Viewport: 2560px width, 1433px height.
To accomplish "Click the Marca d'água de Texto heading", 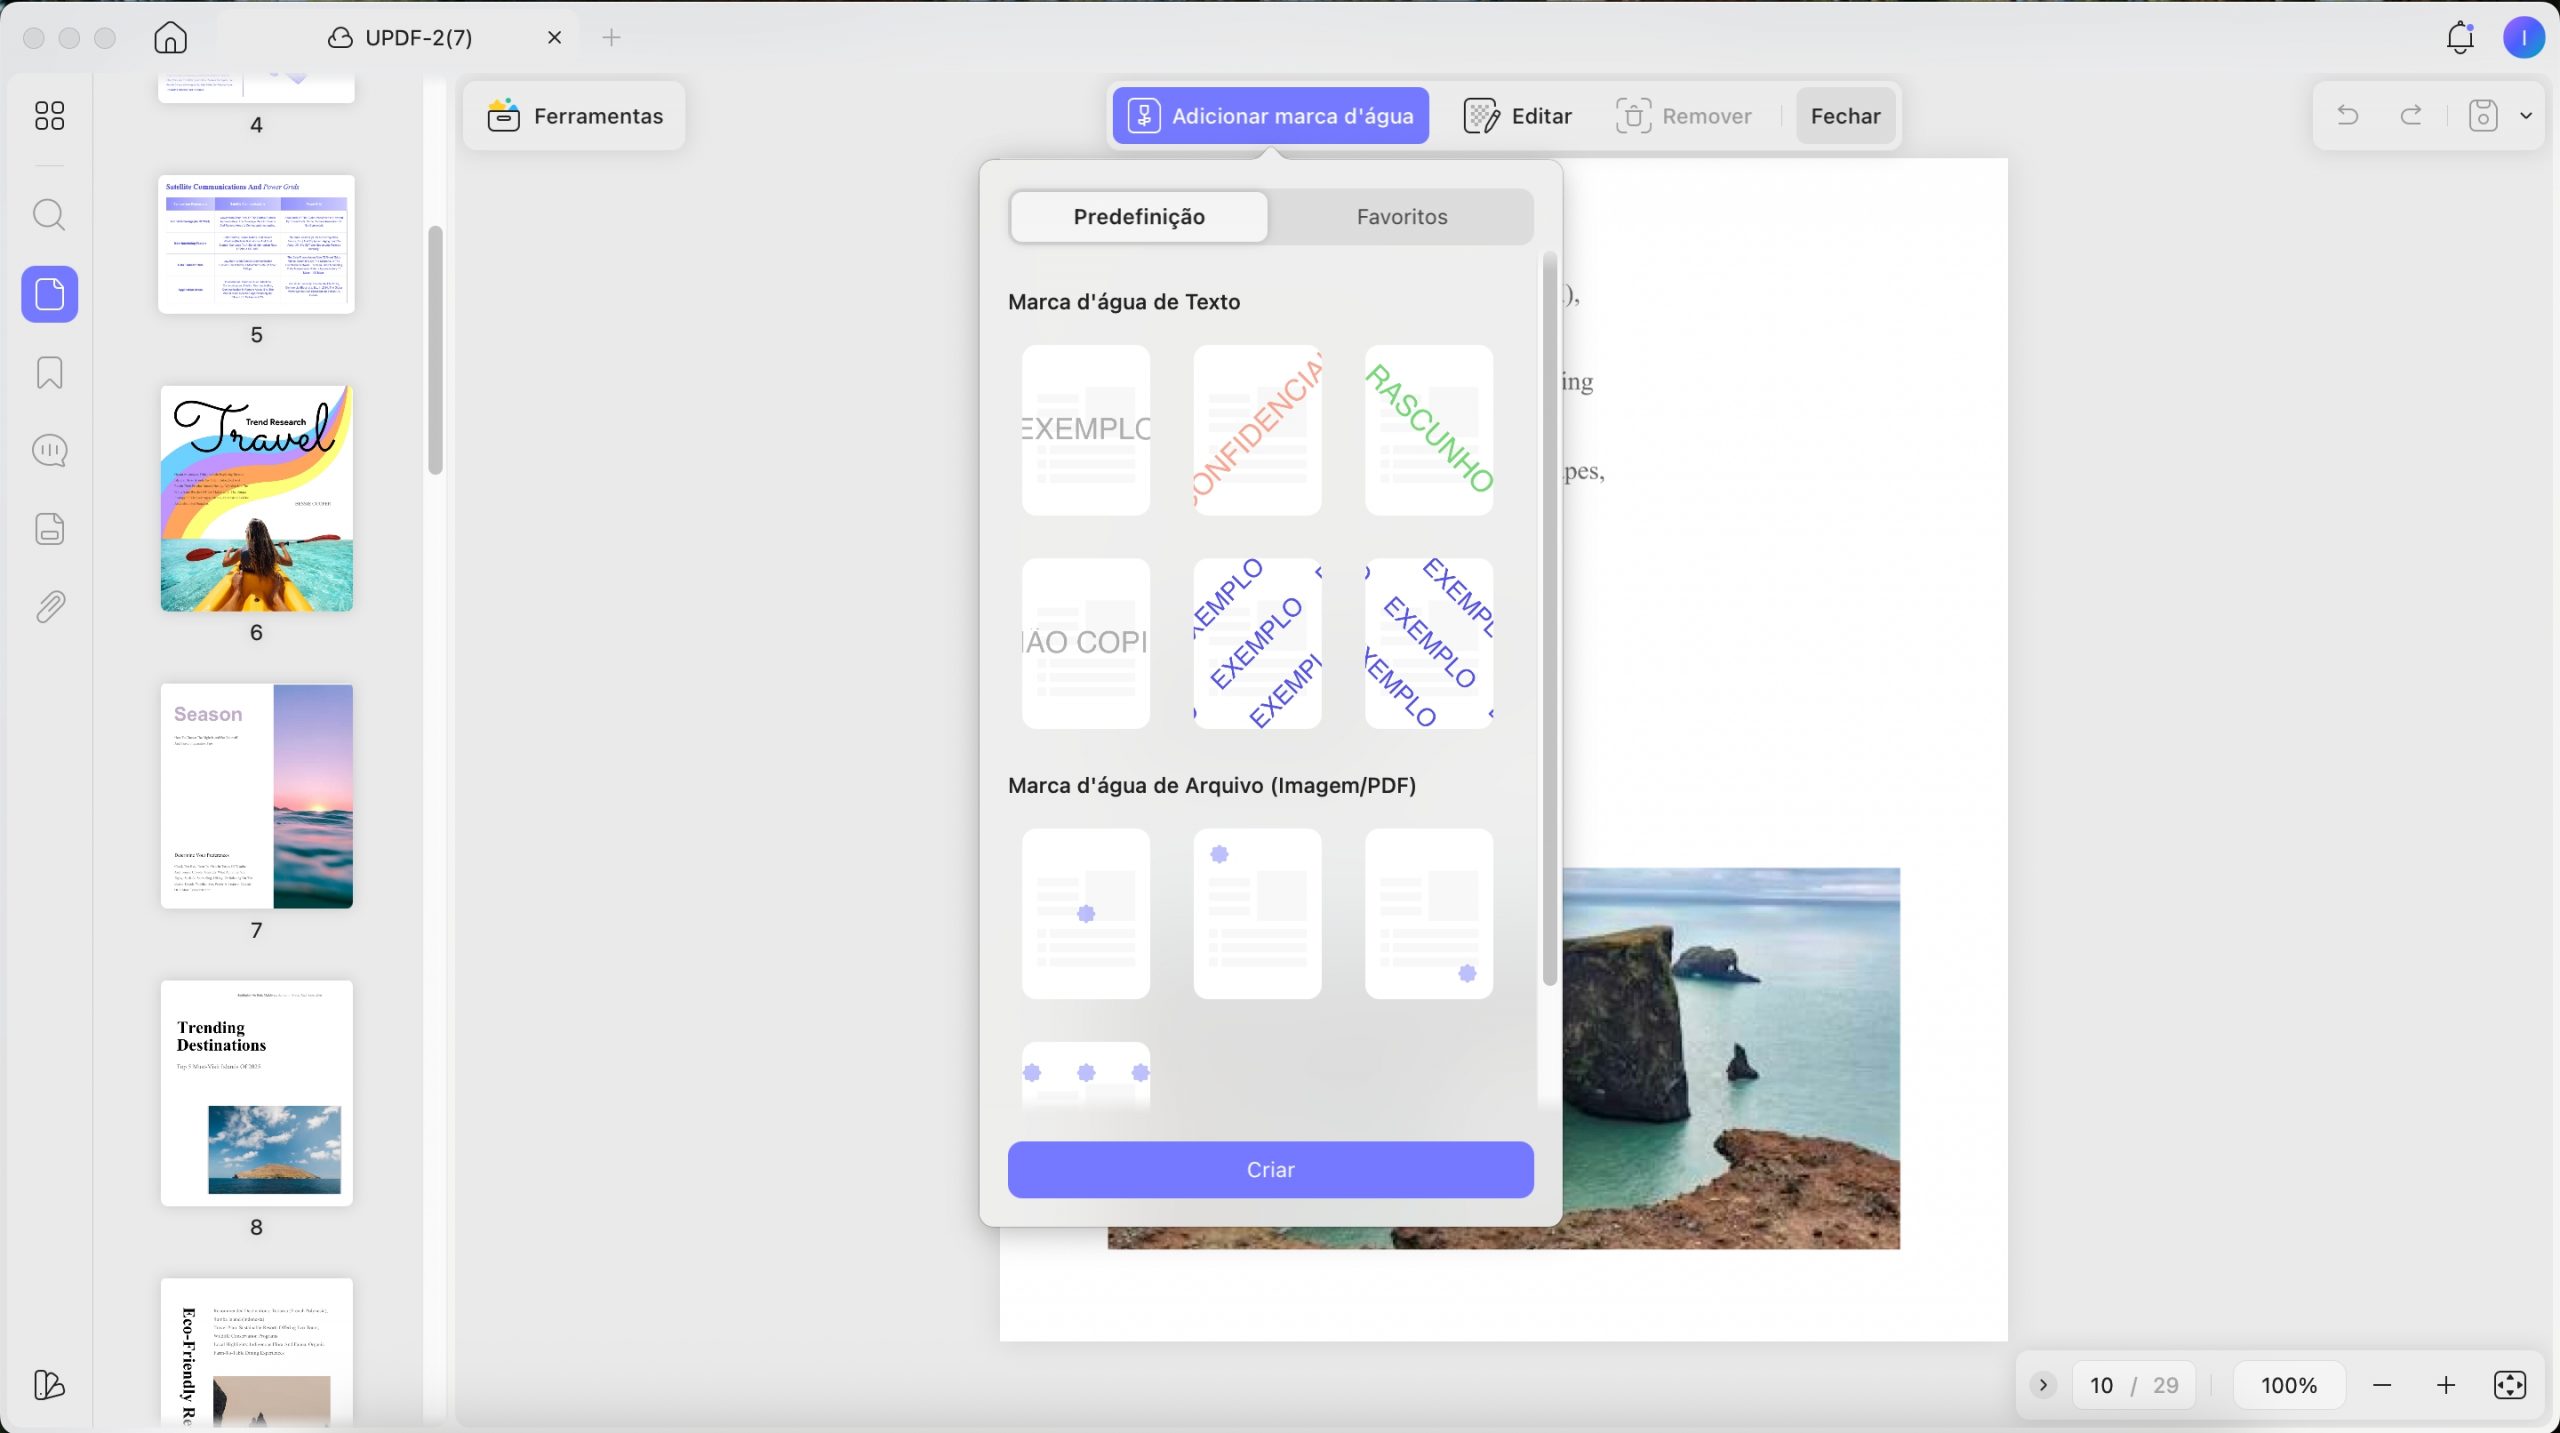I will (x=1124, y=302).
